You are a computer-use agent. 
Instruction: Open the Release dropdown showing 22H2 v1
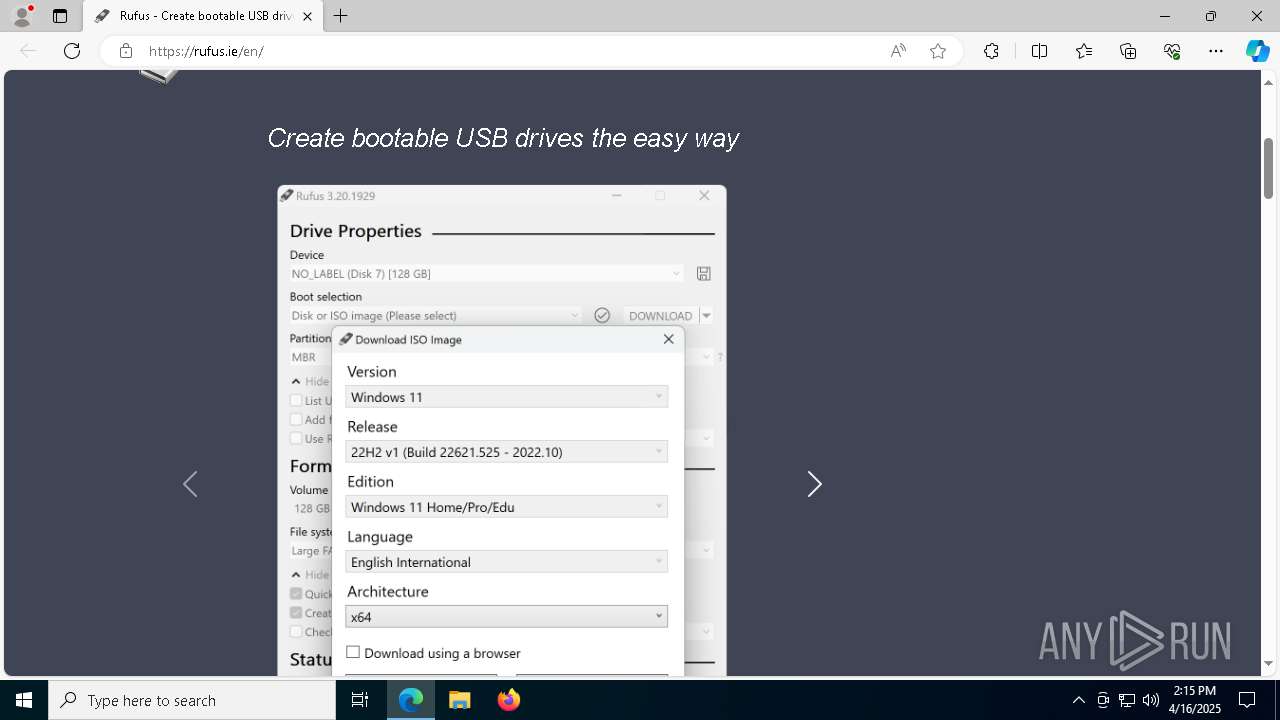pos(506,452)
